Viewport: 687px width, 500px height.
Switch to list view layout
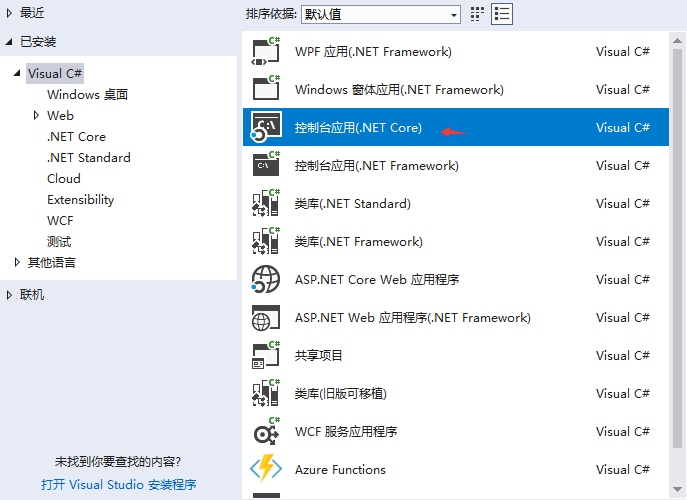[x=502, y=14]
